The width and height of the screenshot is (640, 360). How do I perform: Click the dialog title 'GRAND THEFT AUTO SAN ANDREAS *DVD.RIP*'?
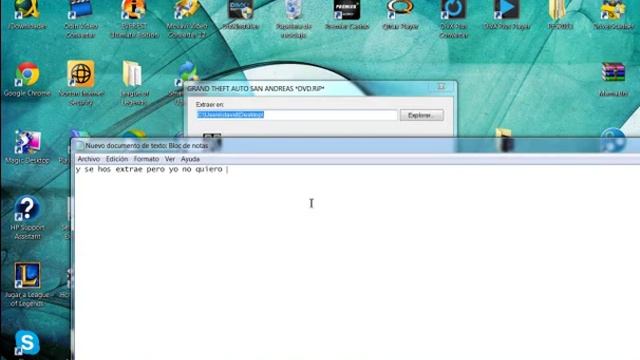click(256, 89)
